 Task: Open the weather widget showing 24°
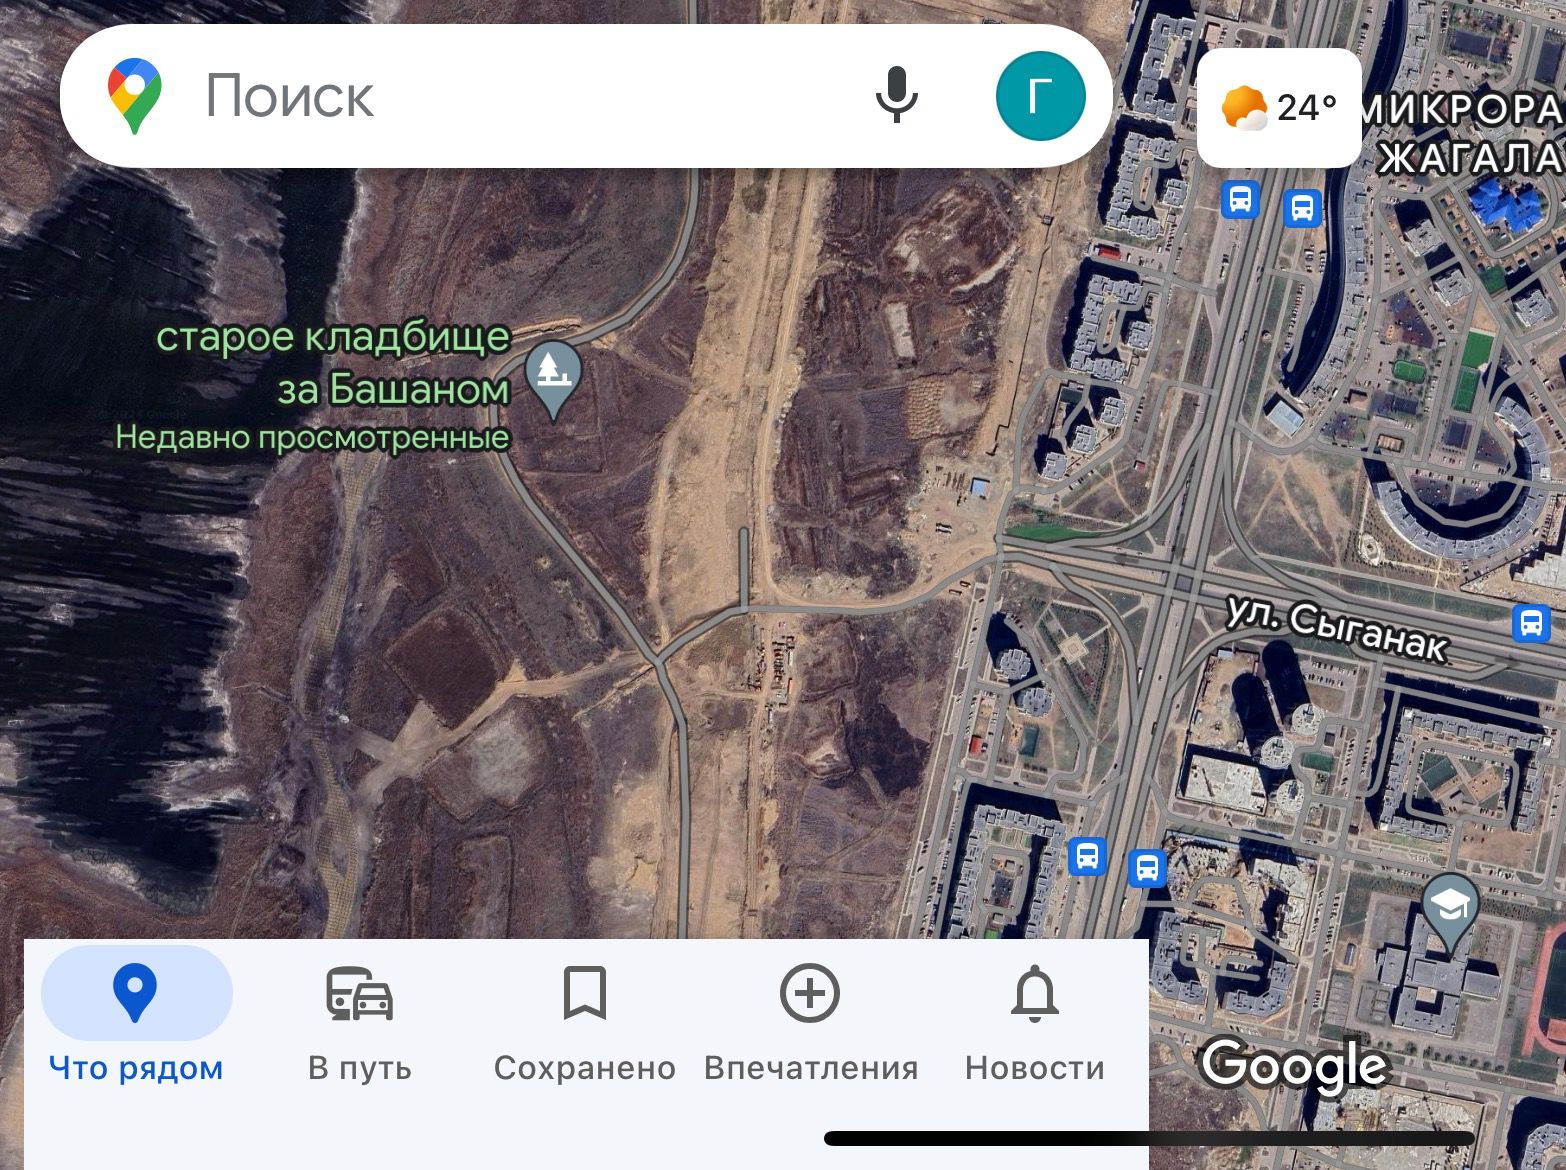coord(1279,108)
